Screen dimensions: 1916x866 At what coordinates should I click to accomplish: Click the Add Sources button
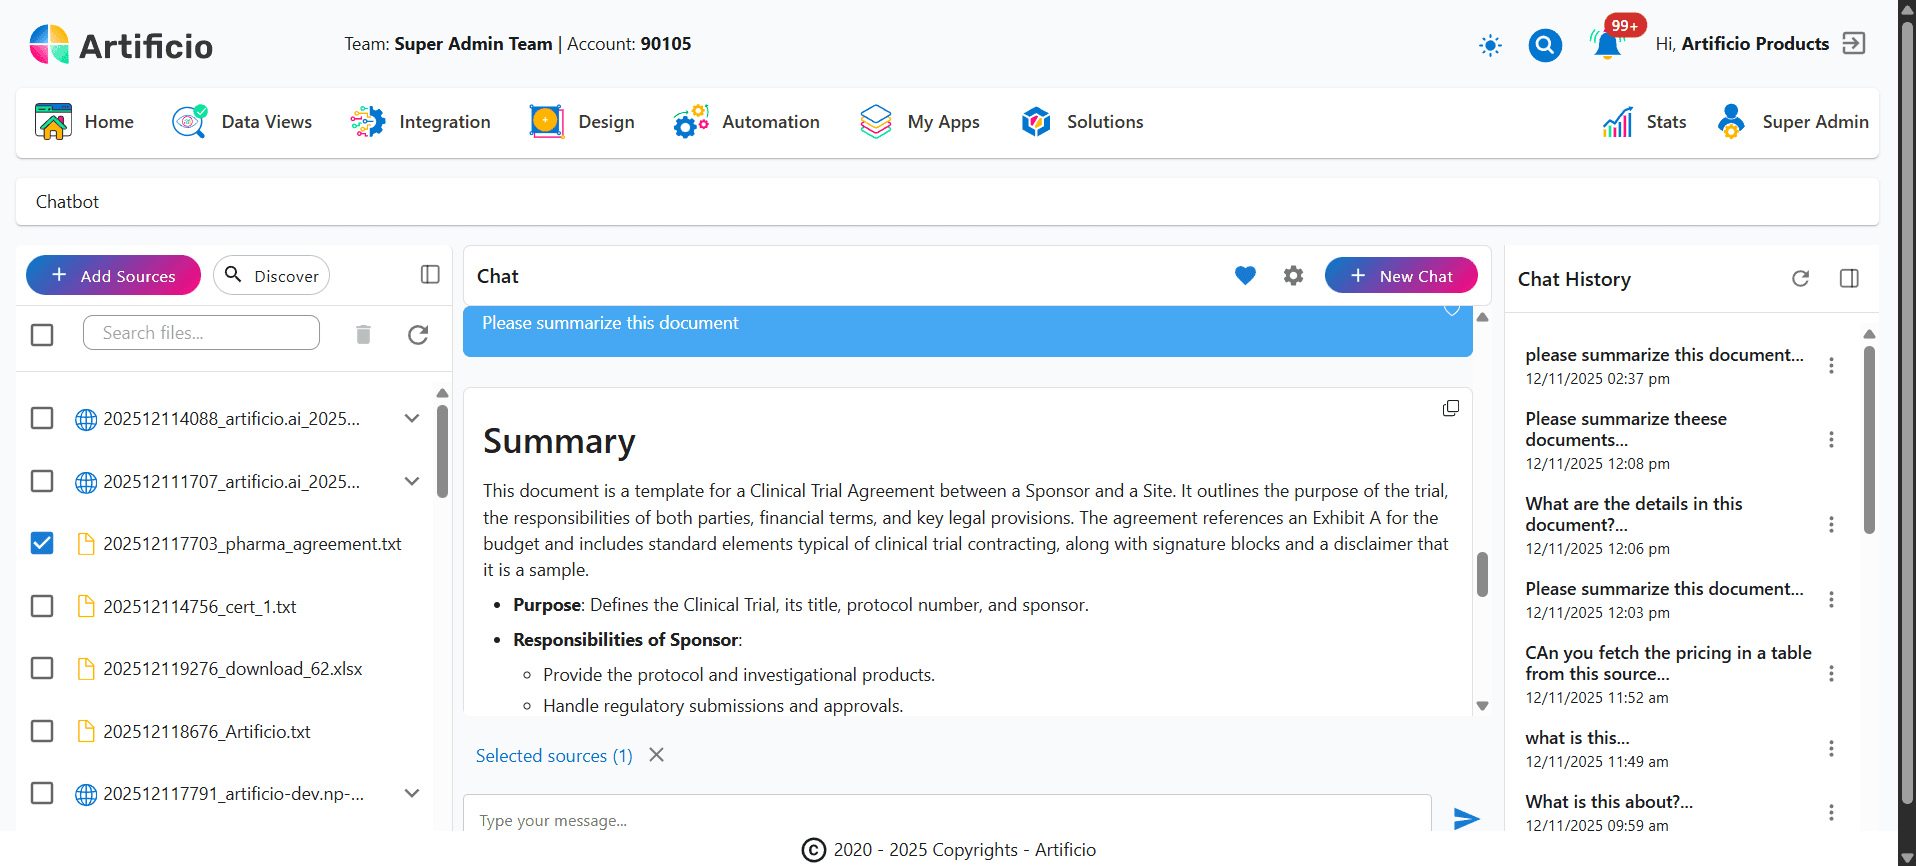113,276
